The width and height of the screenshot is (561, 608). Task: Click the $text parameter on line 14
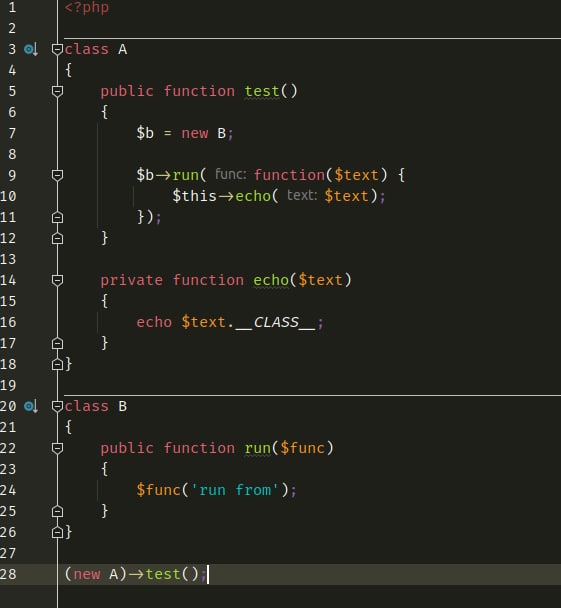pyautogui.click(x=320, y=280)
